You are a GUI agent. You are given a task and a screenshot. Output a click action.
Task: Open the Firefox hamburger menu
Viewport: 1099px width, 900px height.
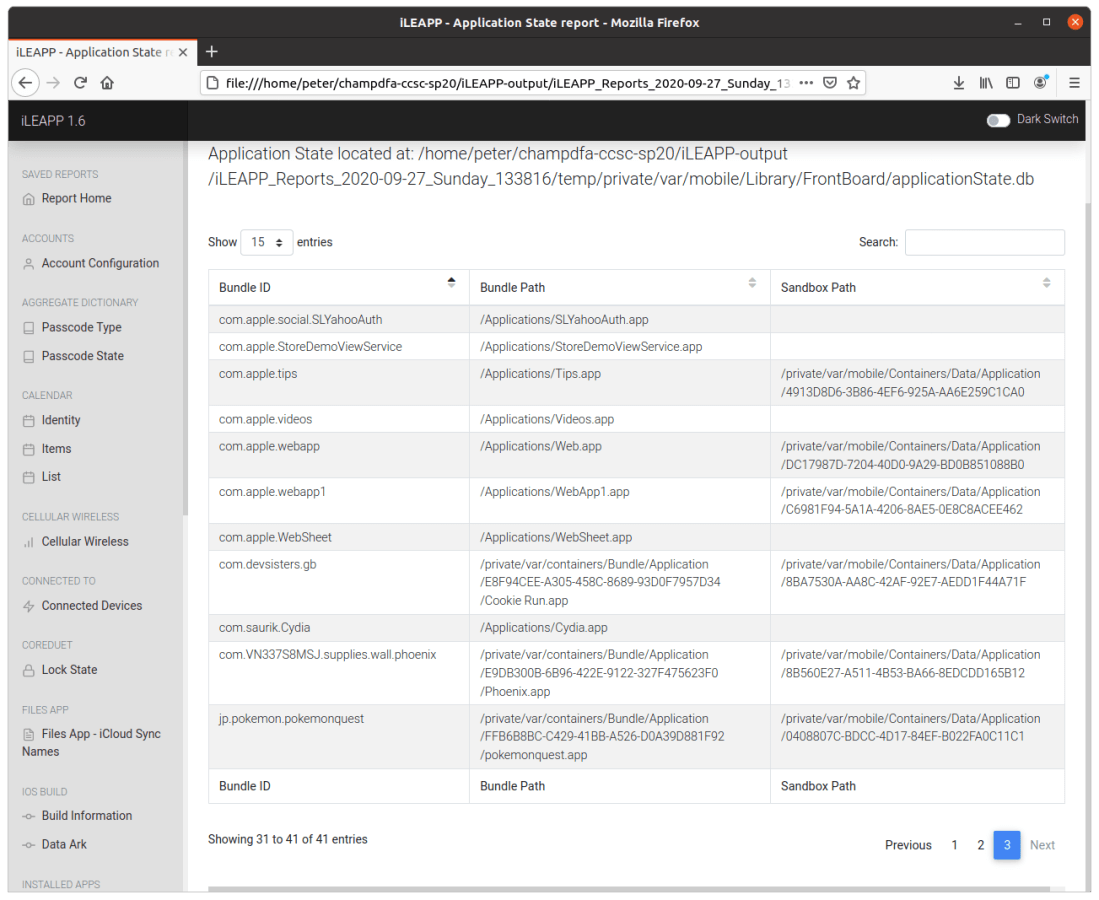[x=1074, y=83]
